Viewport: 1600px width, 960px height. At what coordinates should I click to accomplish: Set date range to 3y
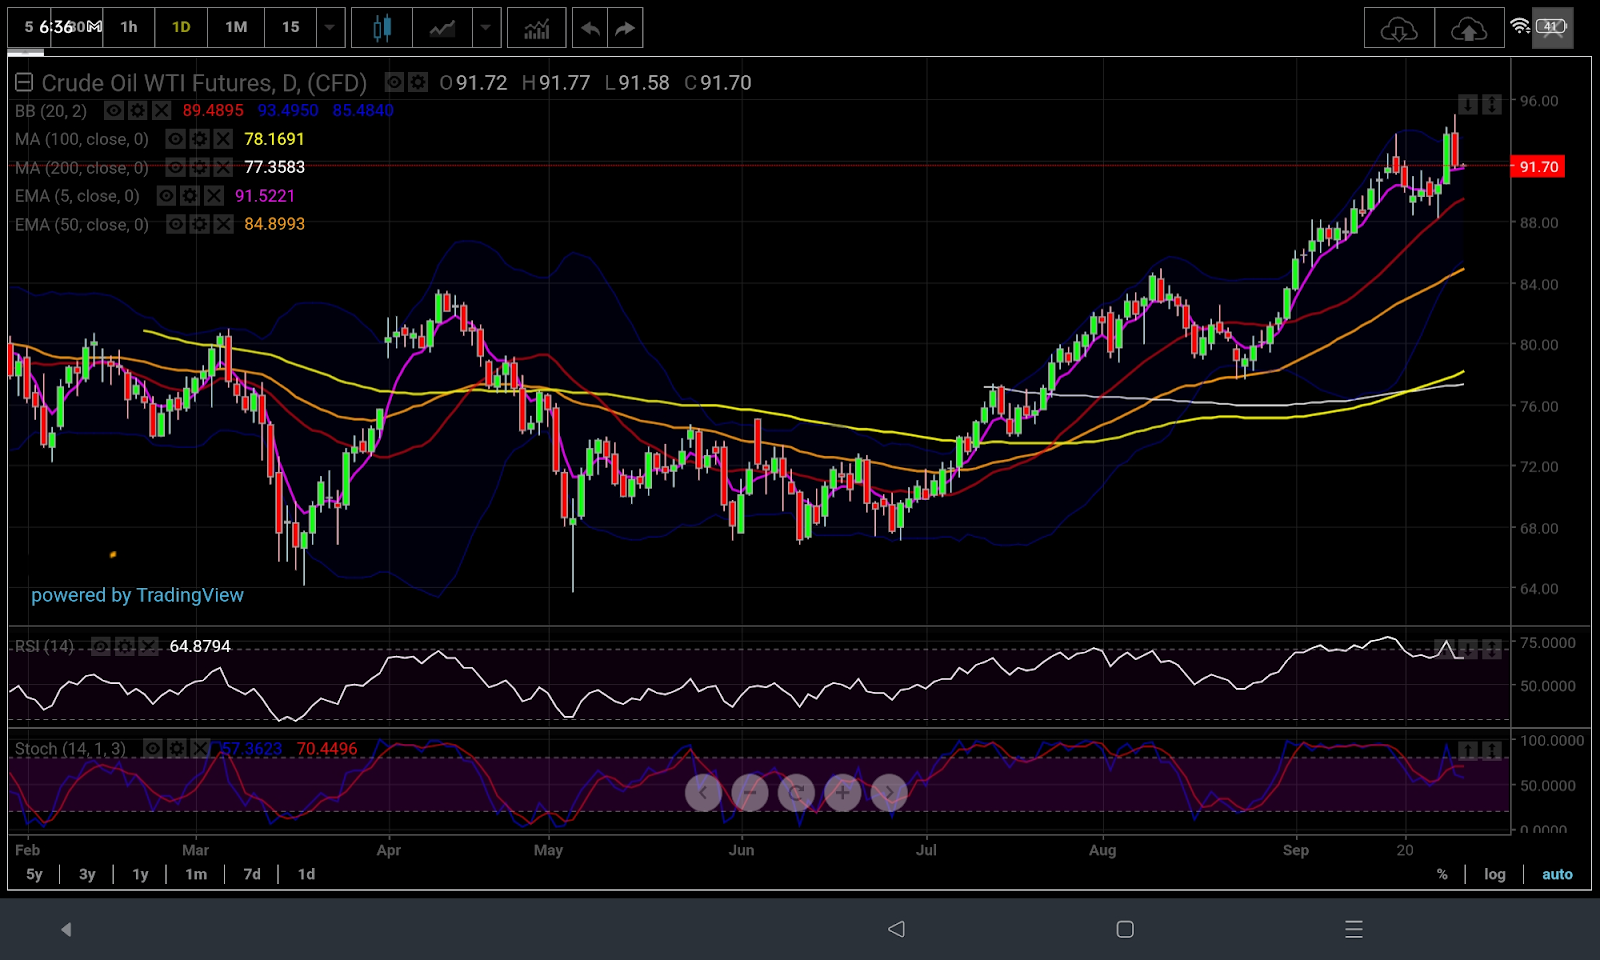(x=87, y=874)
